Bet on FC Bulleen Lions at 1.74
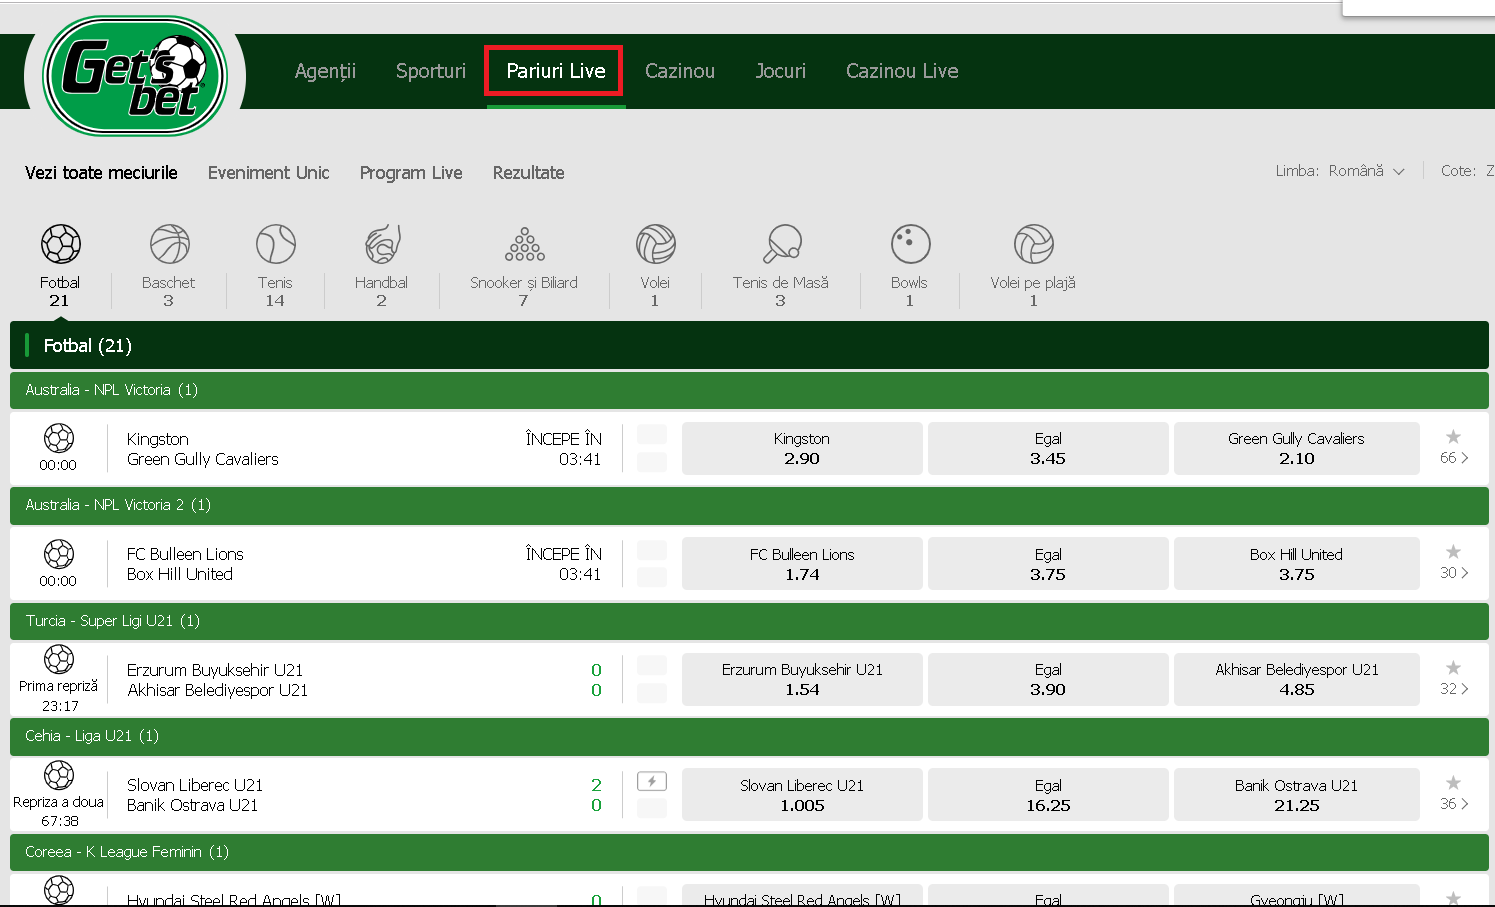The height and width of the screenshot is (907, 1495). [x=802, y=564]
